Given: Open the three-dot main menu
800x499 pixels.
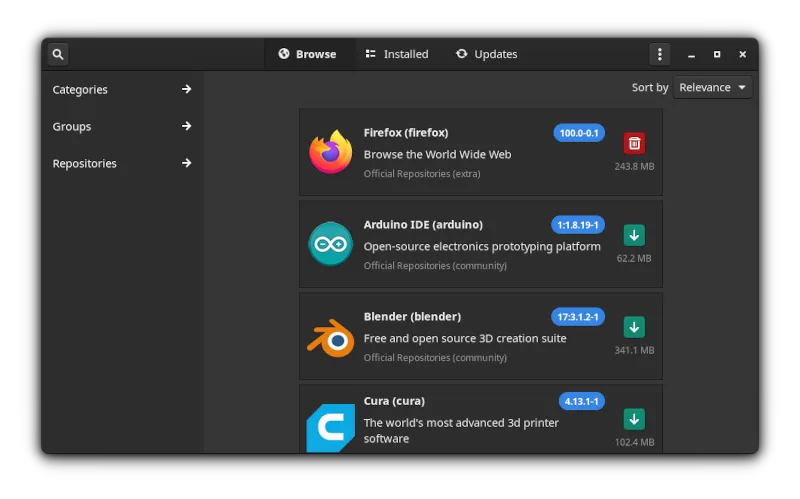Looking at the screenshot, I should pyautogui.click(x=659, y=54).
